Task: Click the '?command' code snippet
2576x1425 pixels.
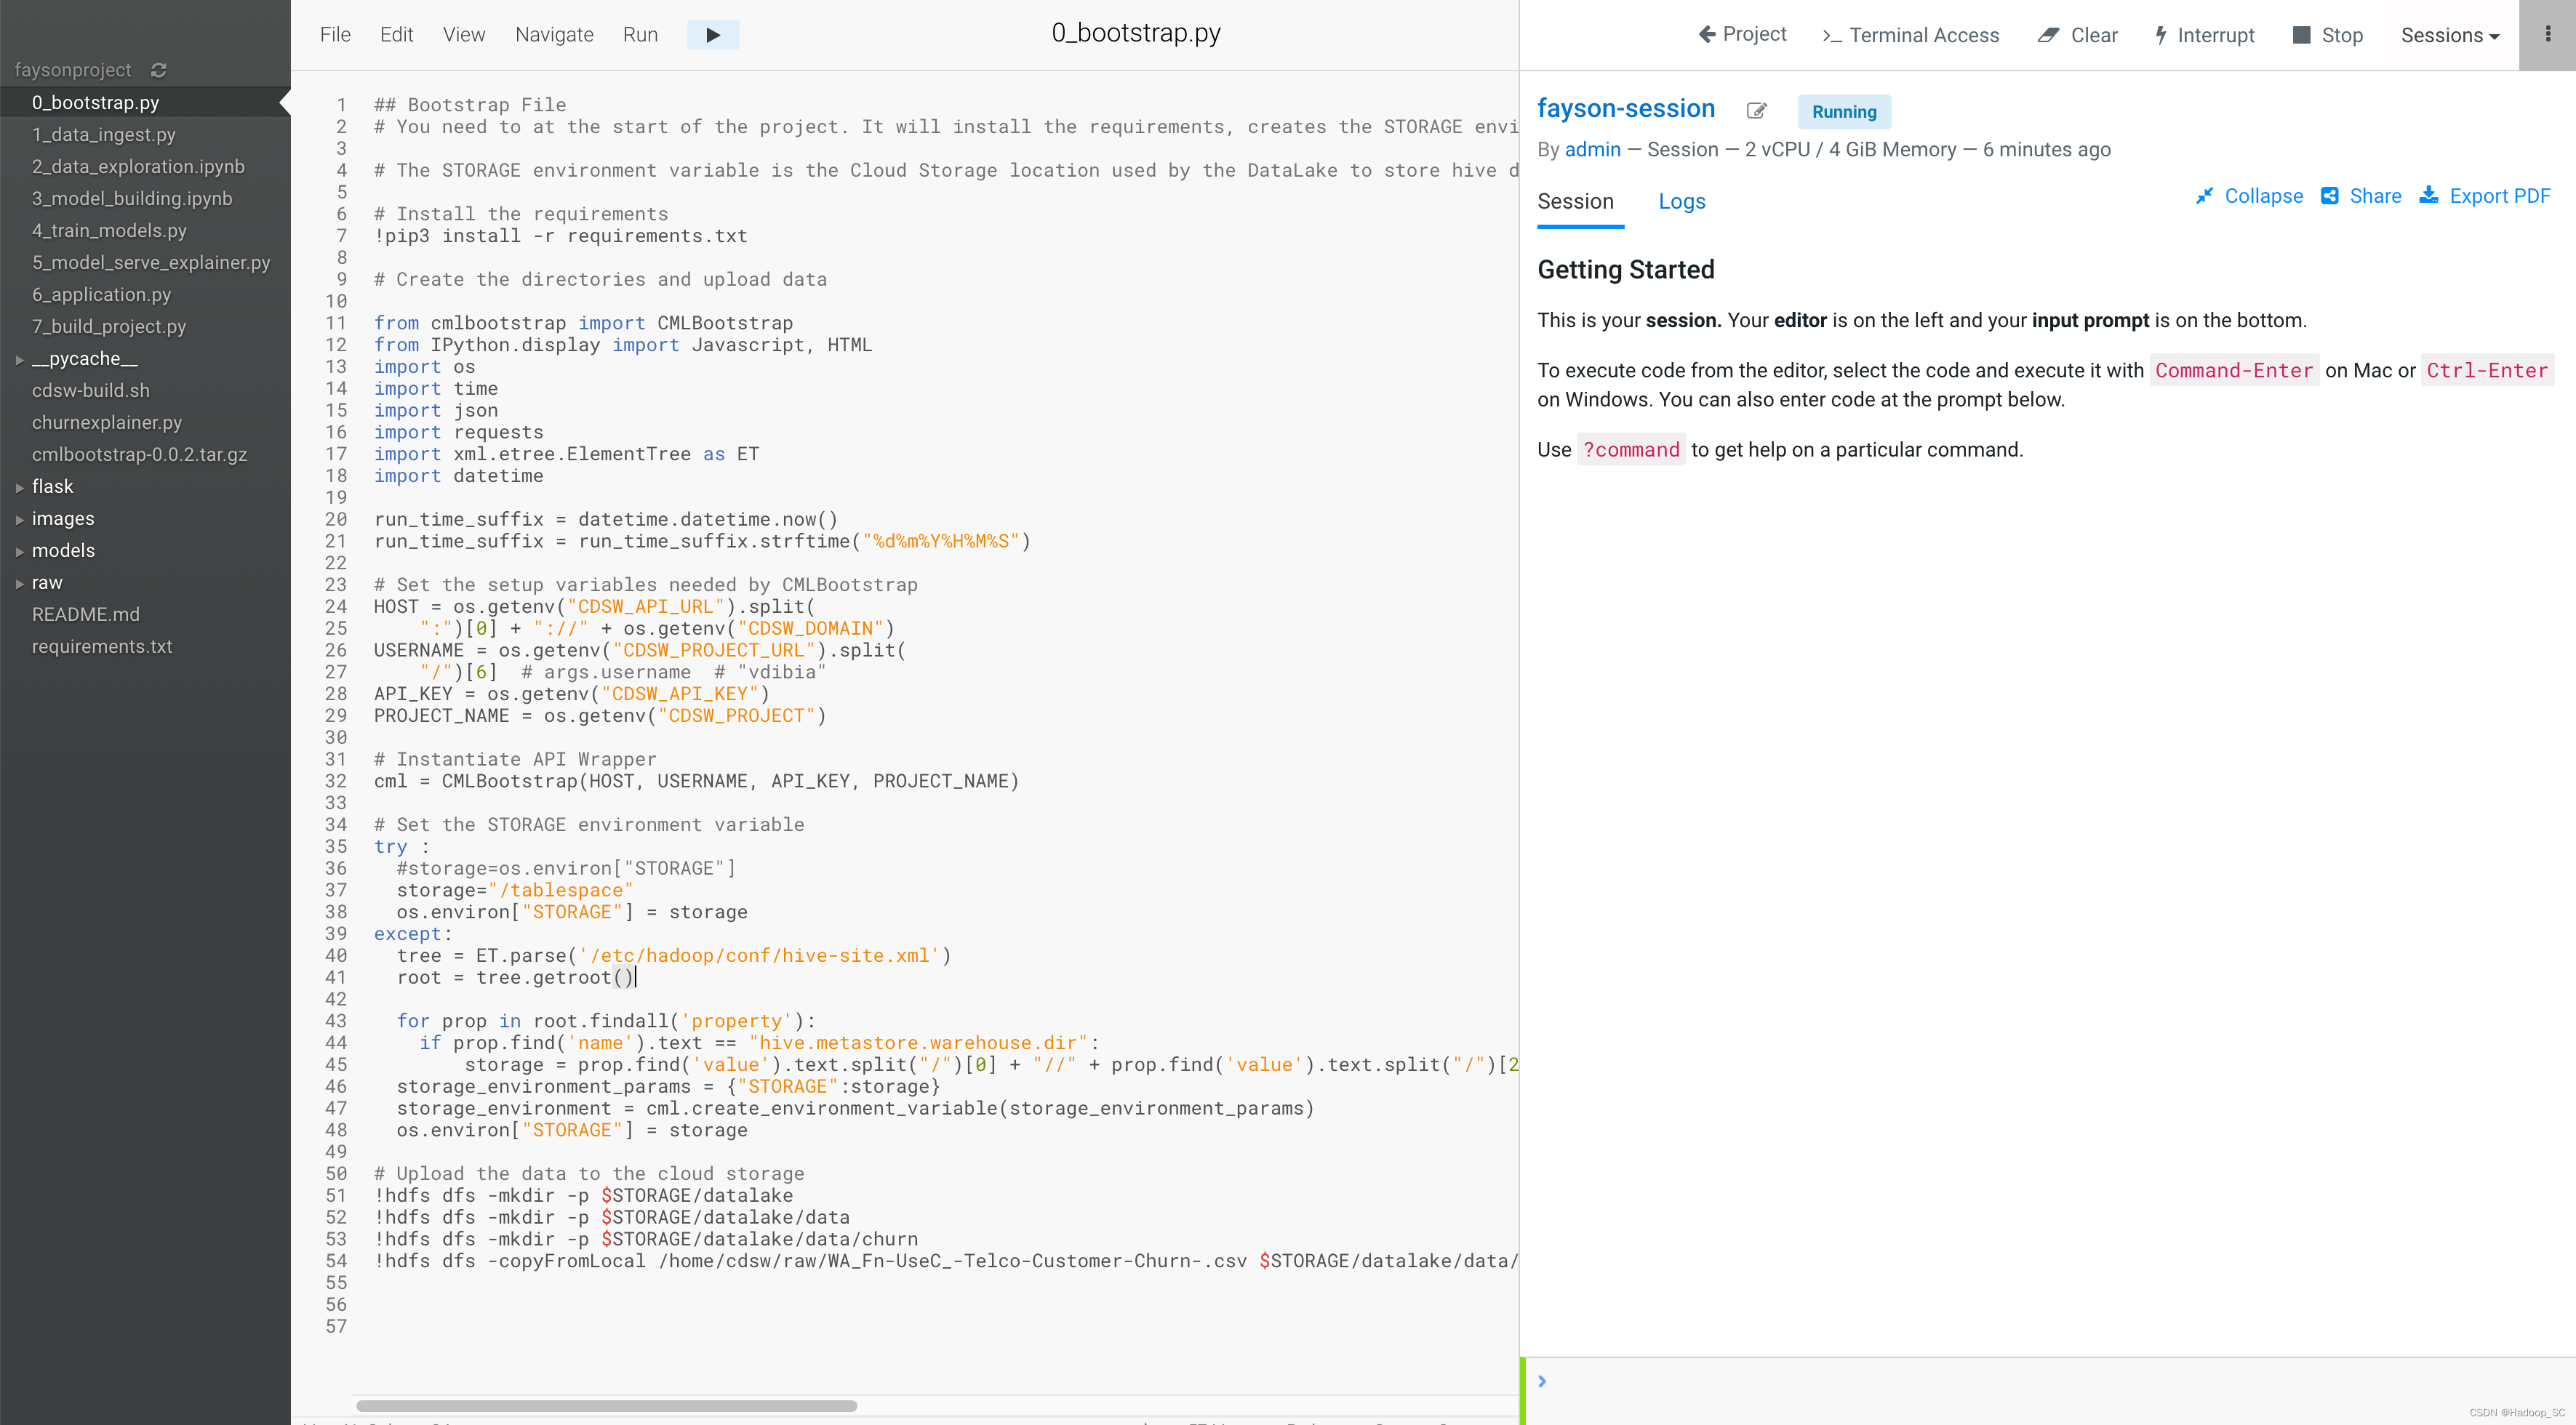Action: click(1631, 450)
